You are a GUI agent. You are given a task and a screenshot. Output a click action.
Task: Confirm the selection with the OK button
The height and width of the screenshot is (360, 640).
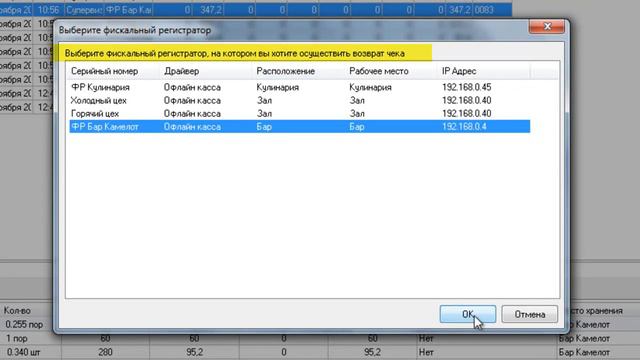click(x=468, y=314)
